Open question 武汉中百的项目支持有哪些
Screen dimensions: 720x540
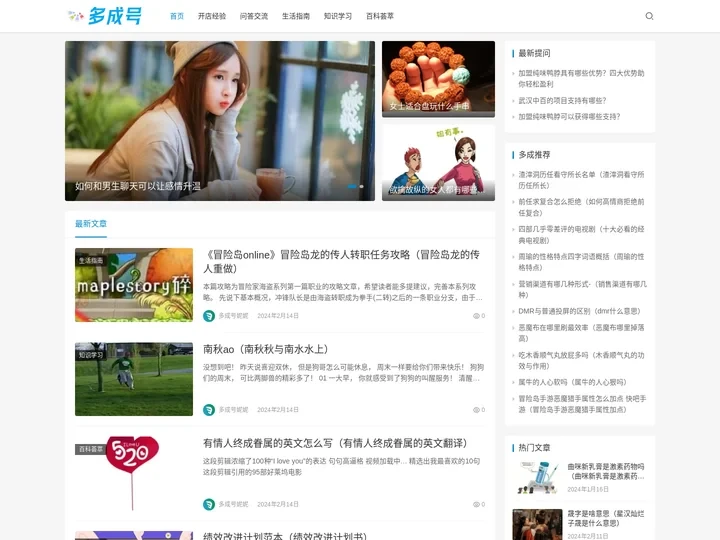click(x=562, y=101)
